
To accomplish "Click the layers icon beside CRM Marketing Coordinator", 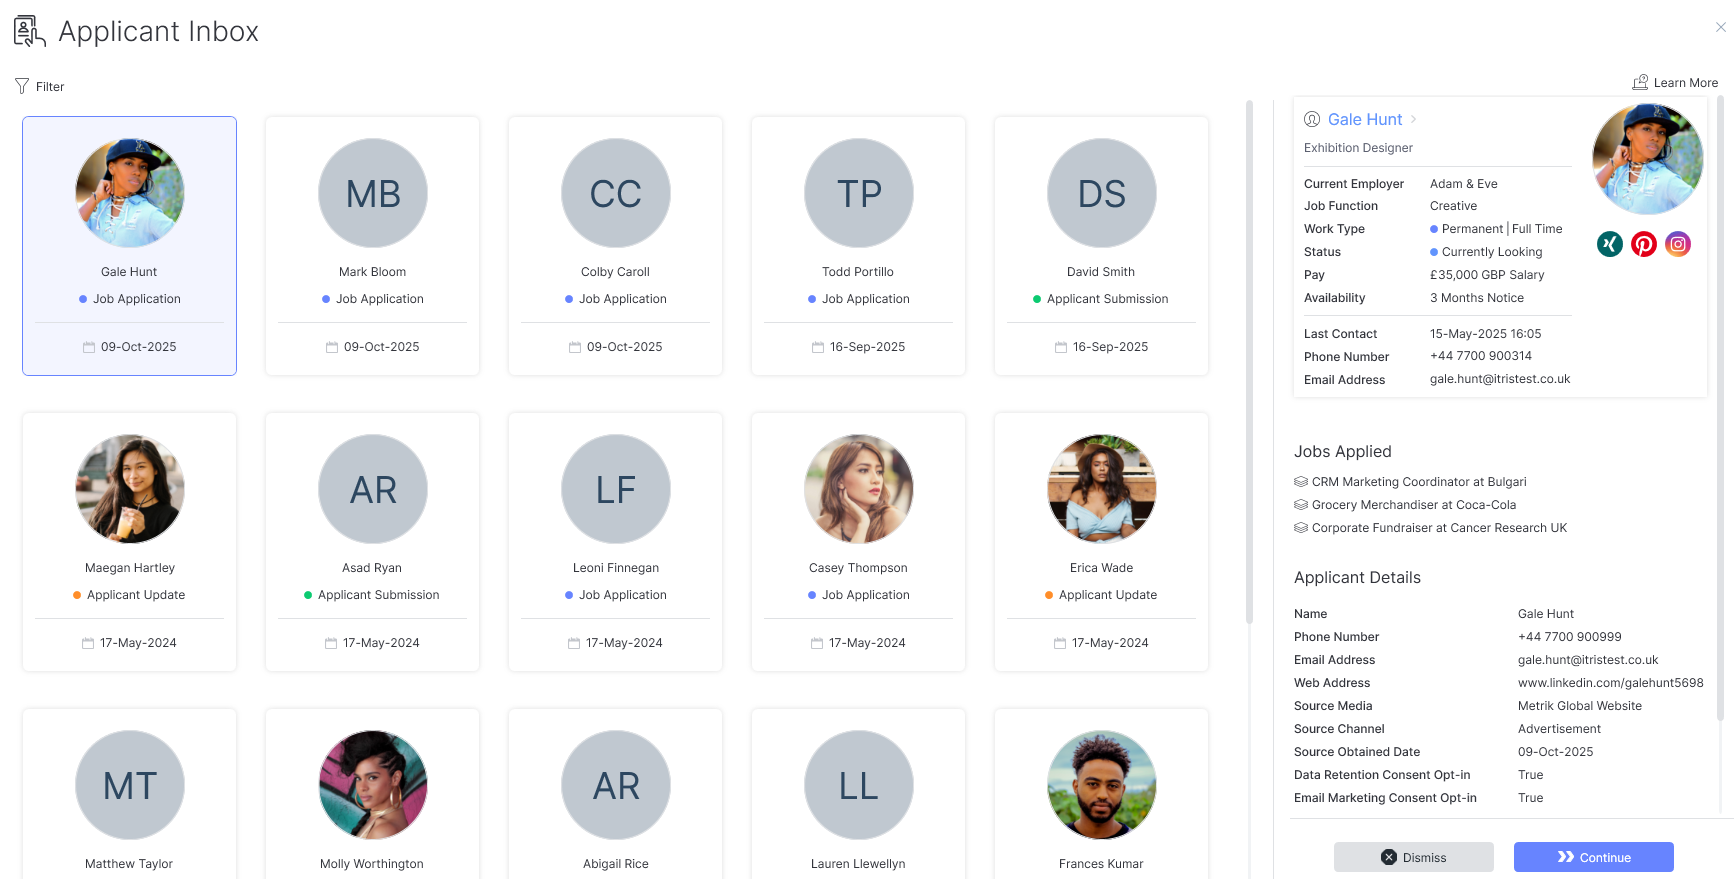I will point(1301,482).
